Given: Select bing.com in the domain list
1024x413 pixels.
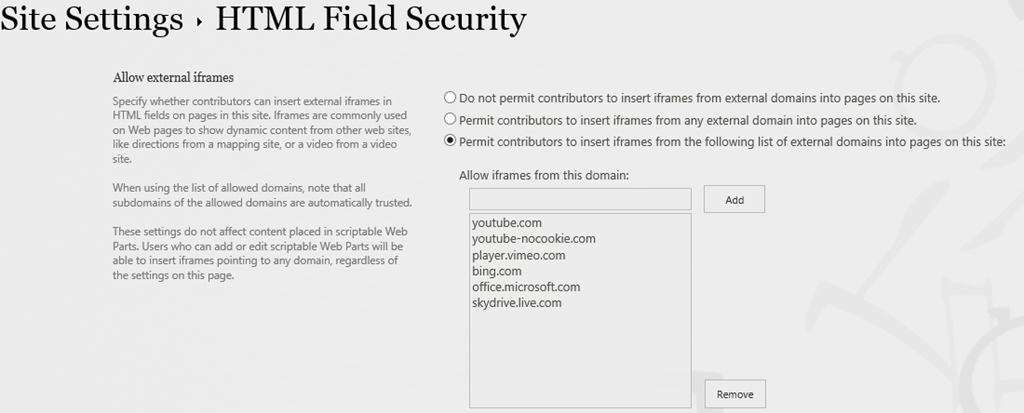Looking at the screenshot, I should [x=497, y=271].
